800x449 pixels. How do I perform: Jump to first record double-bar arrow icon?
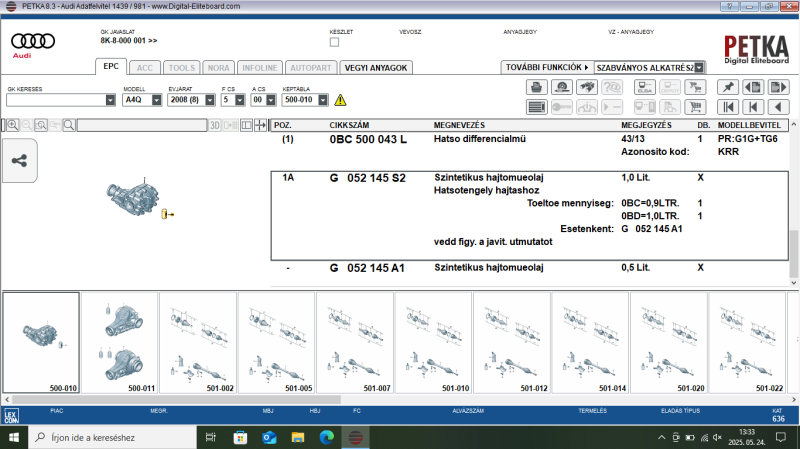728,107
